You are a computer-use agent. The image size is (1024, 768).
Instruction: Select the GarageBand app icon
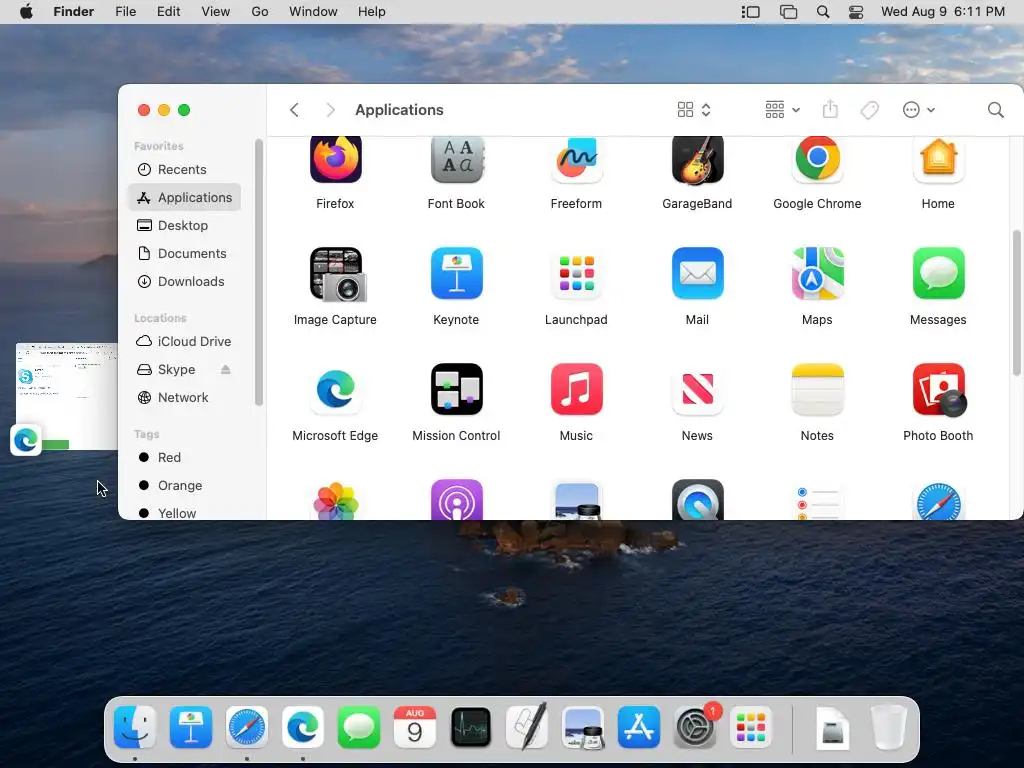(x=697, y=159)
